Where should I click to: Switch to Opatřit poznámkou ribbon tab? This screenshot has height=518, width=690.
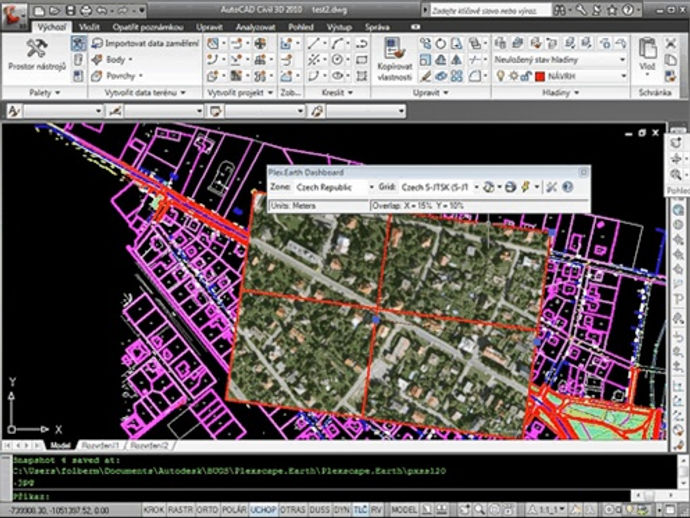click(x=148, y=27)
